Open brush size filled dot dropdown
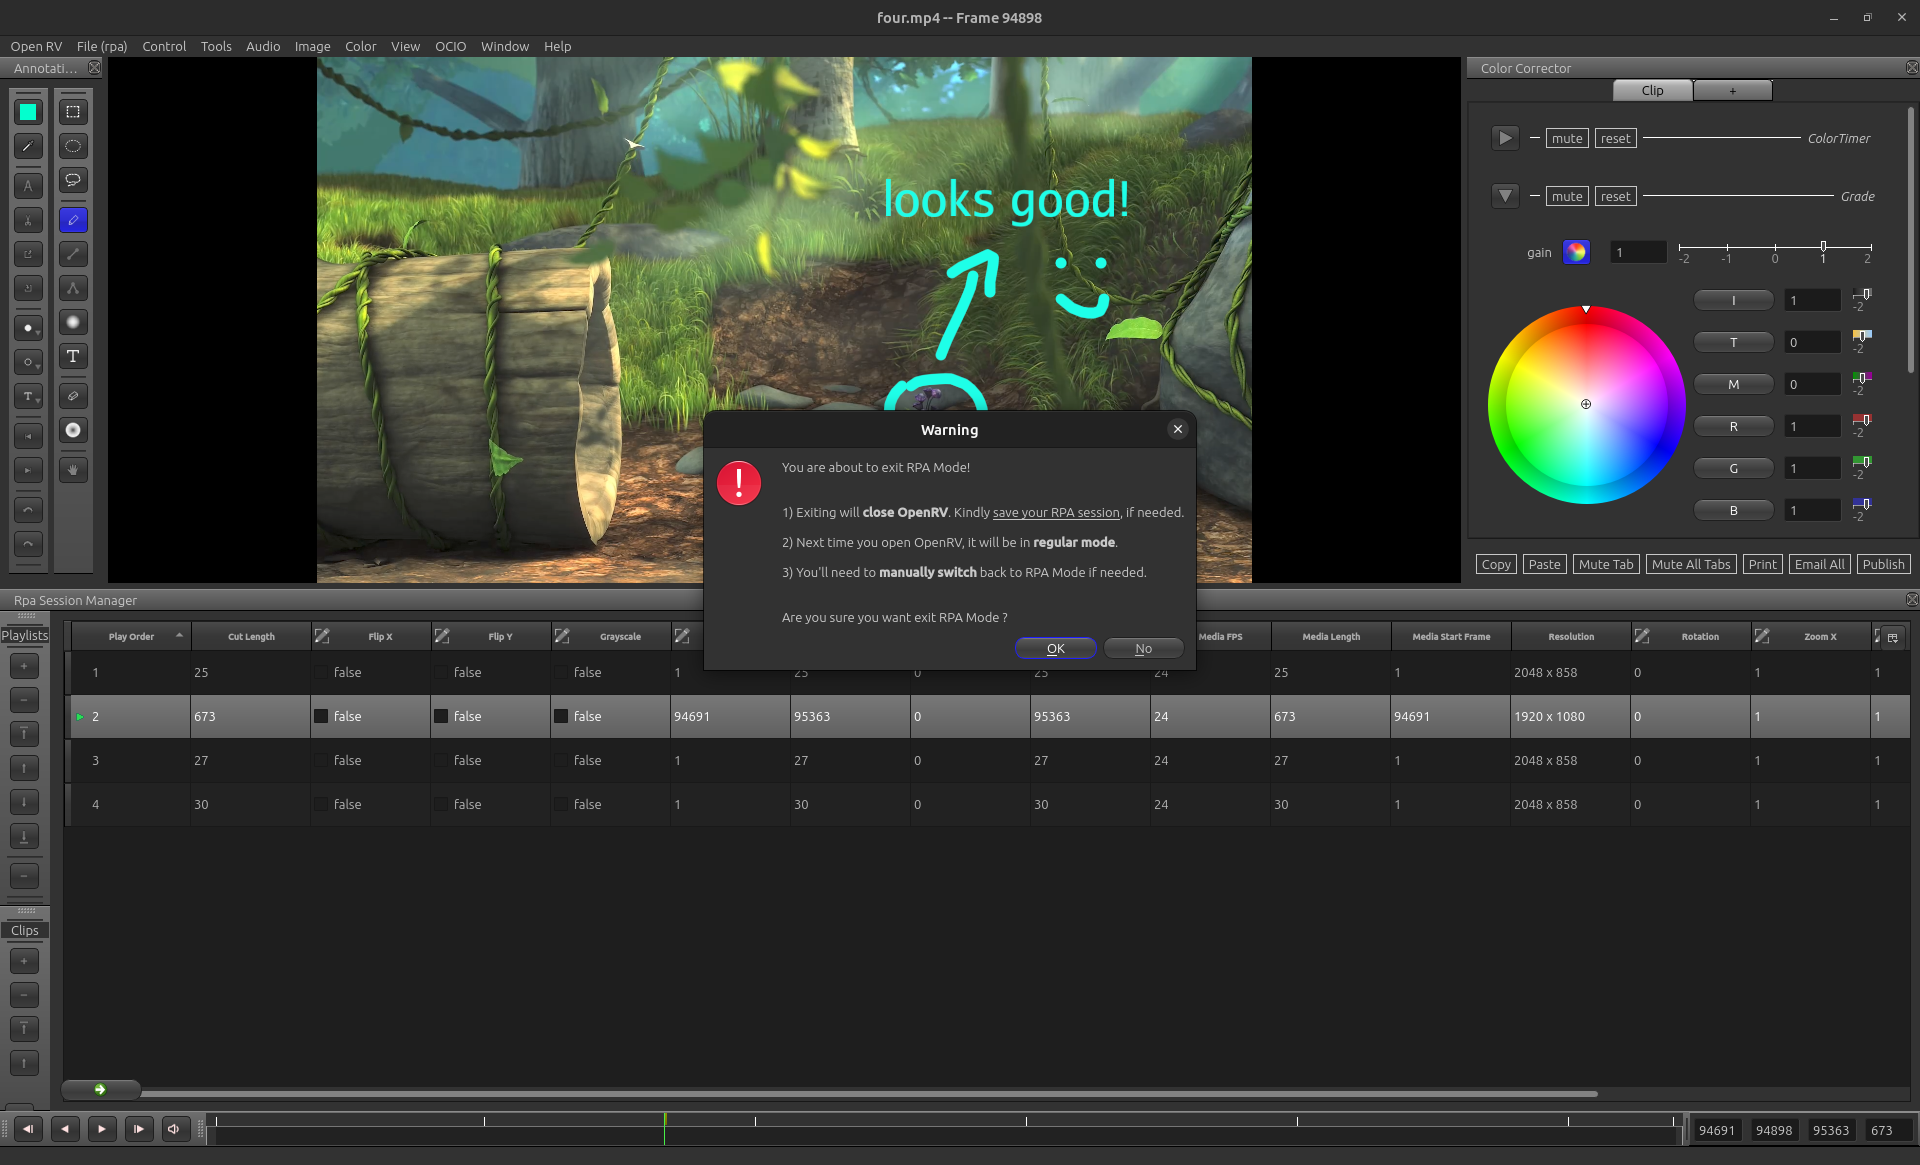 point(28,328)
